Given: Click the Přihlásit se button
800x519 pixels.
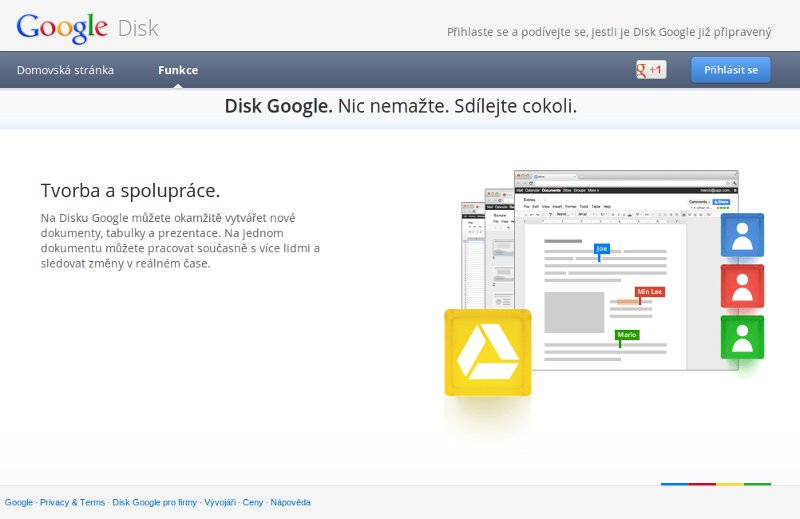Looking at the screenshot, I should [731, 70].
